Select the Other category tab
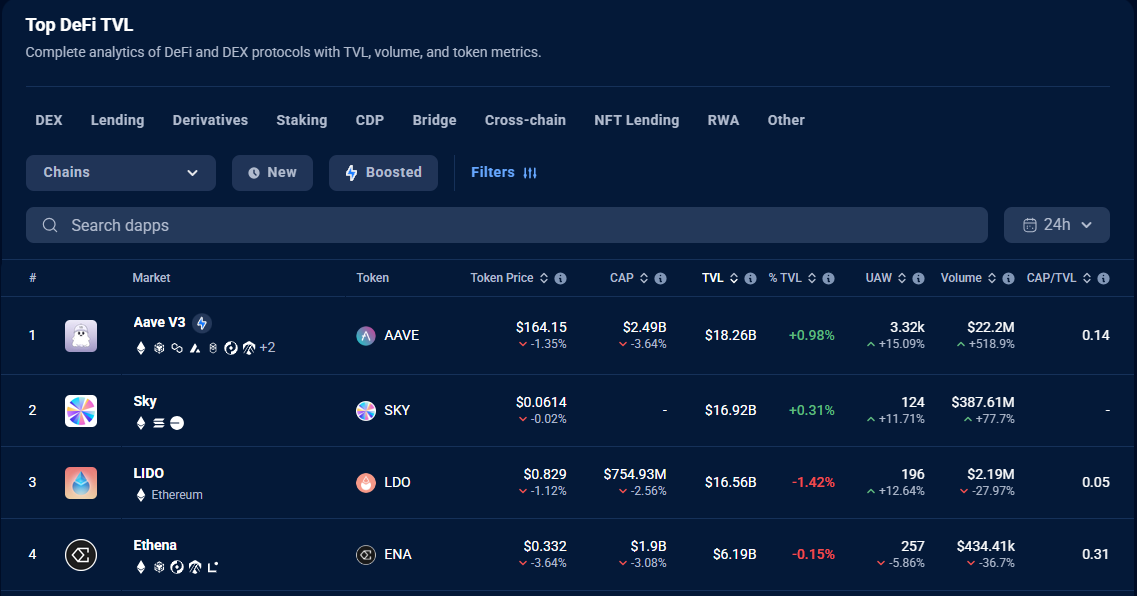1137x596 pixels. tap(786, 120)
